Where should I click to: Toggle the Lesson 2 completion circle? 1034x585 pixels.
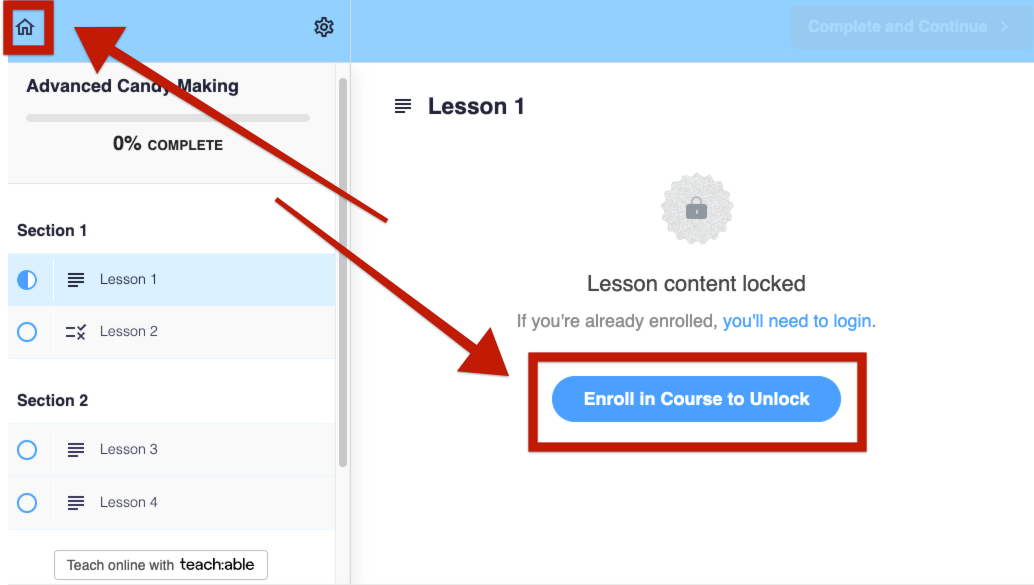tap(27, 332)
